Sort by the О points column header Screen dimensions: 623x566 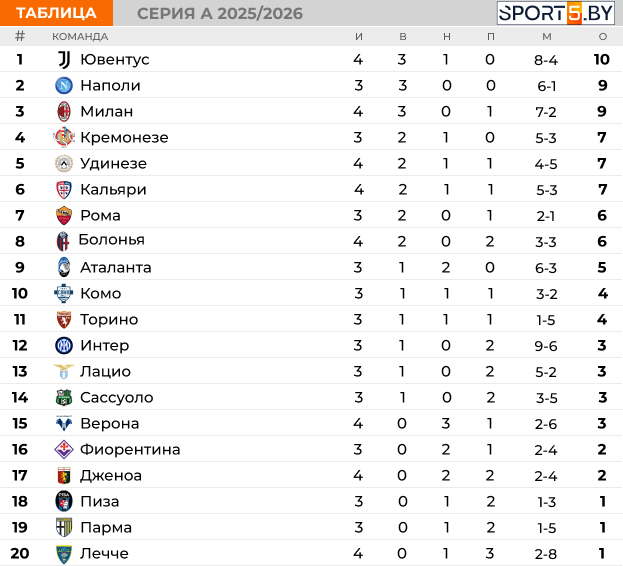(x=603, y=37)
